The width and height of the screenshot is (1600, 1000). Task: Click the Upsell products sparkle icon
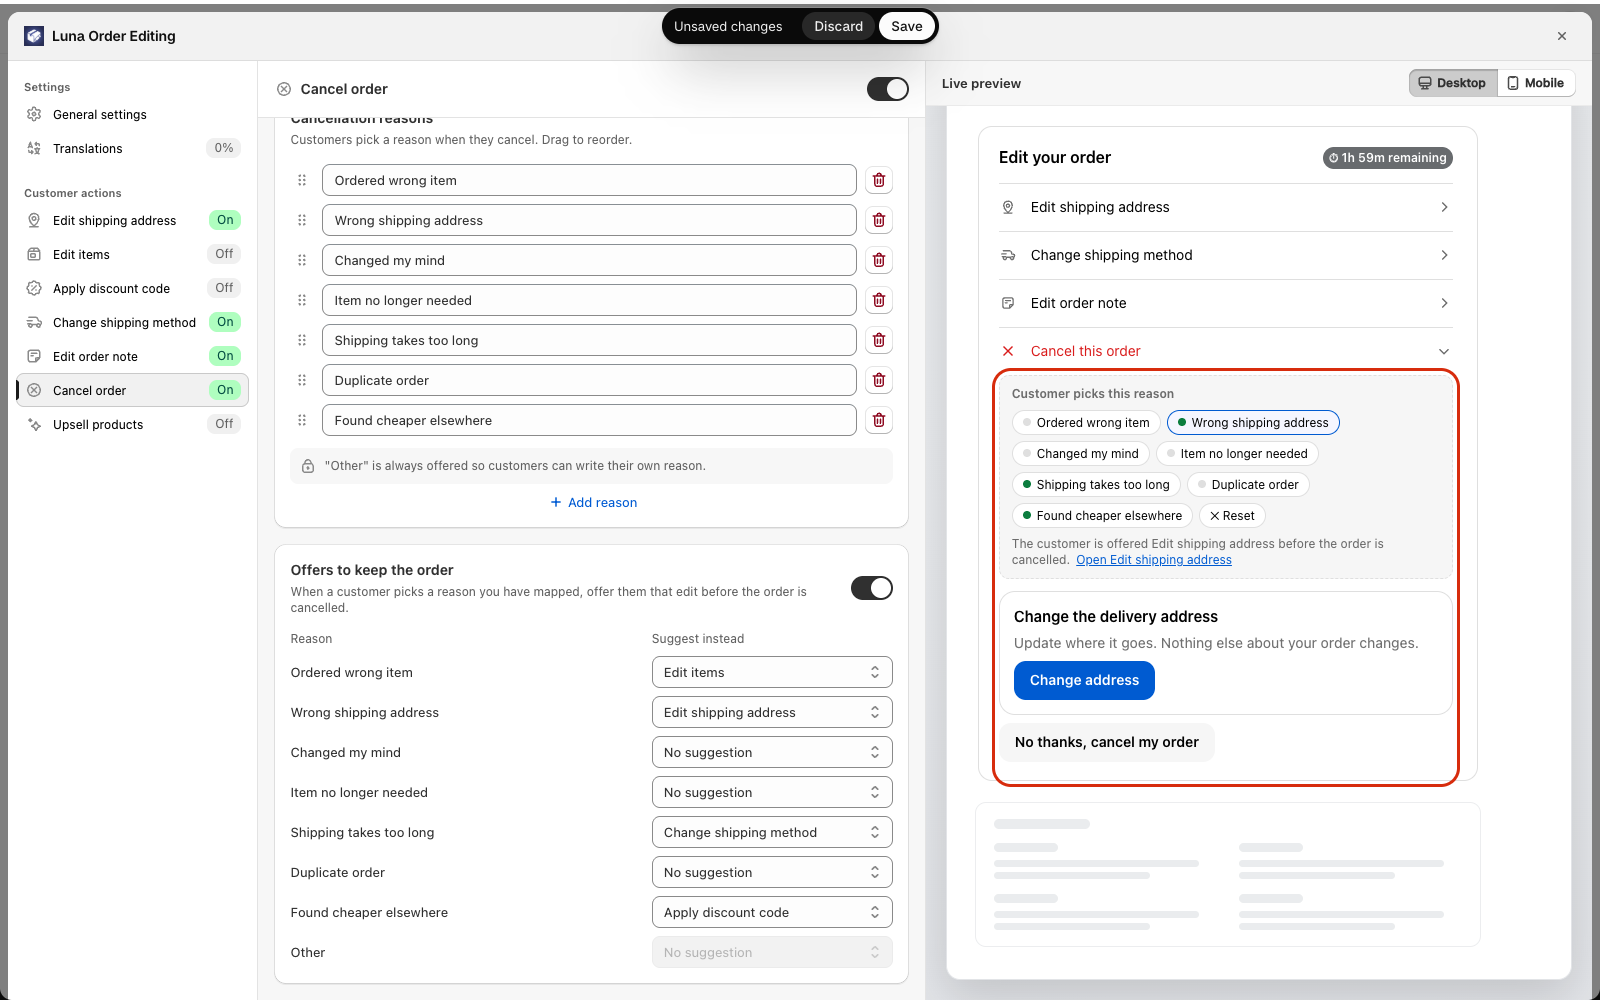pos(34,424)
